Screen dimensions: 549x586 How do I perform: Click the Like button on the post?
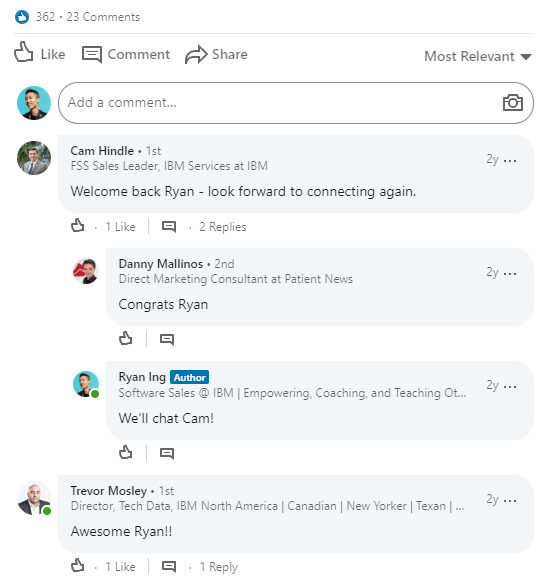[x=40, y=53]
